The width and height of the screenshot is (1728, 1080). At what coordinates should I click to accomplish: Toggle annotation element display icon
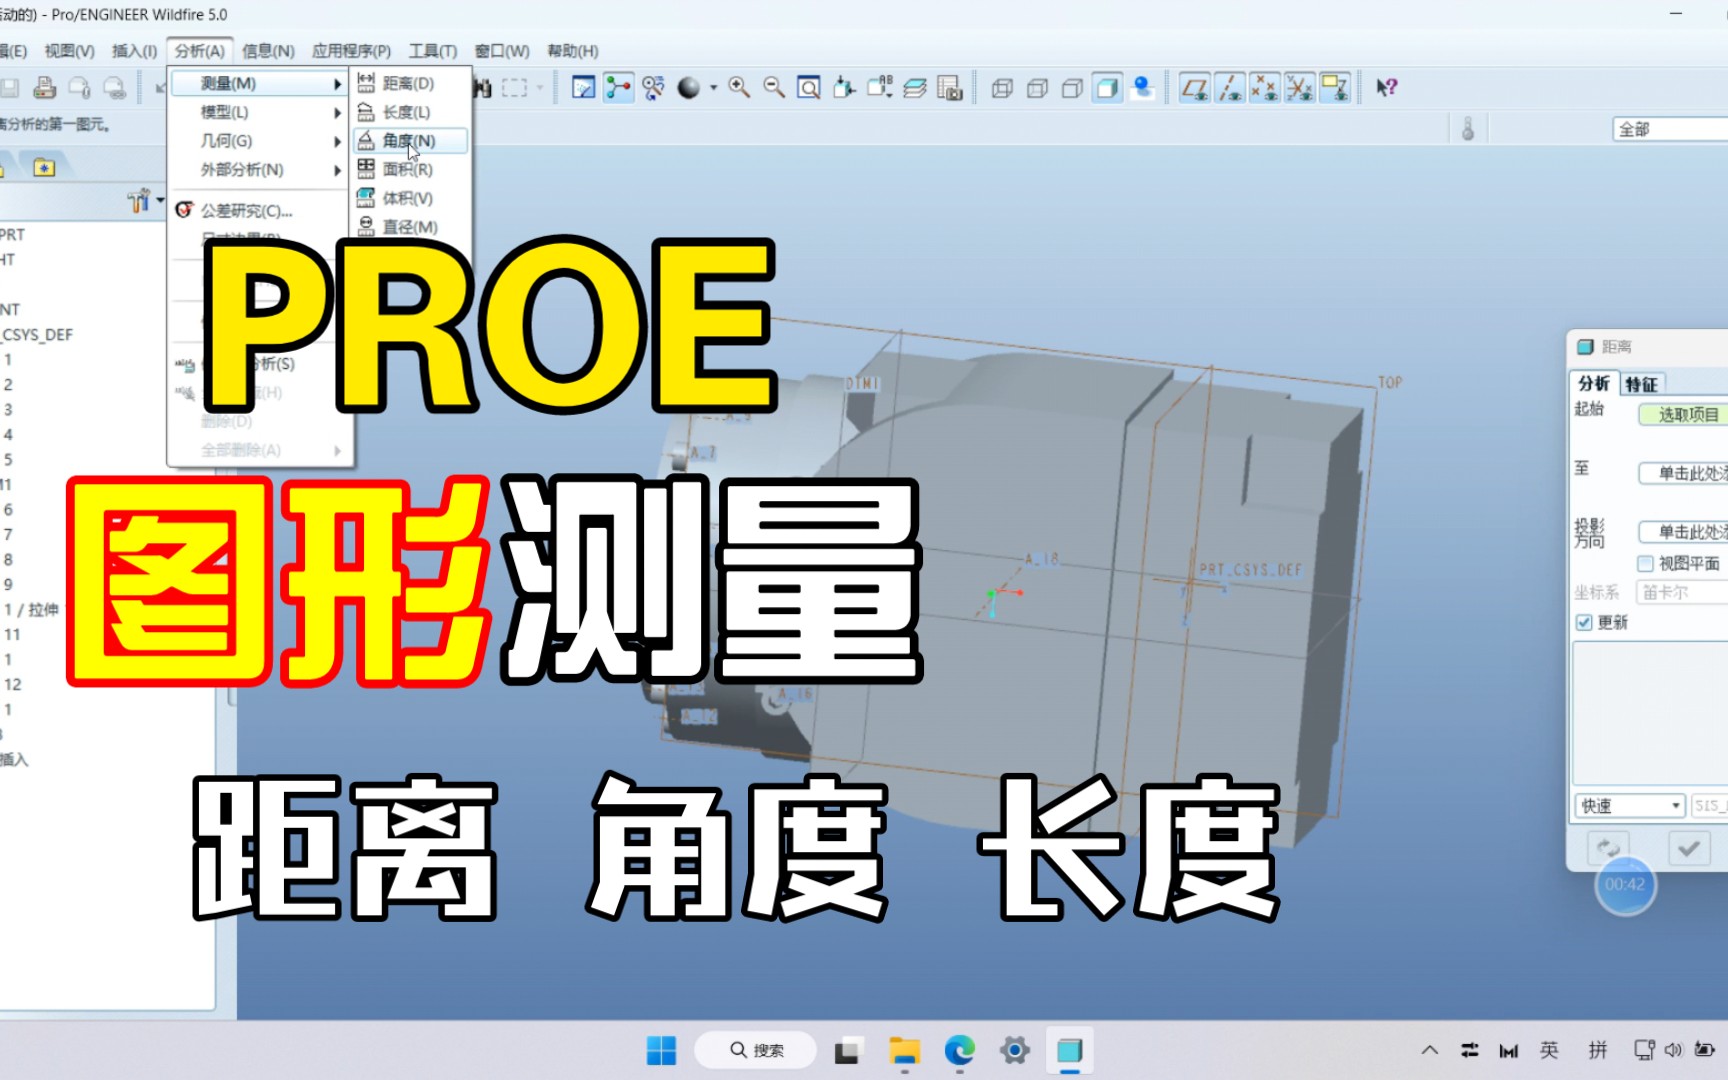[1335, 88]
